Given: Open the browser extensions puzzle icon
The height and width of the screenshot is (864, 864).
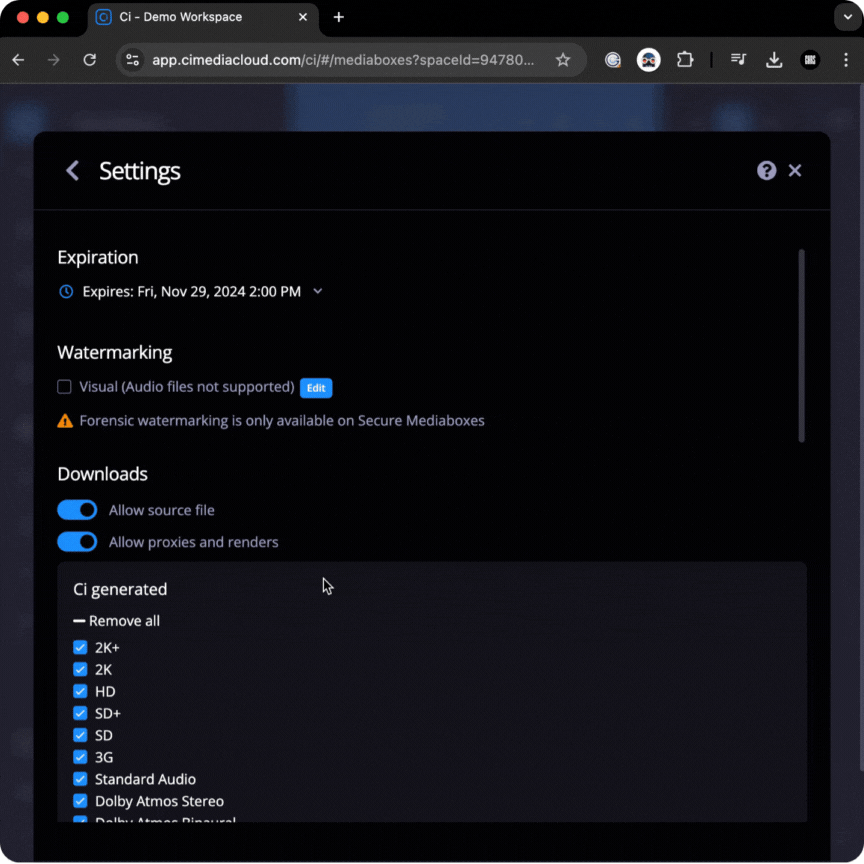Looking at the screenshot, I should pyautogui.click(x=684, y=60).
